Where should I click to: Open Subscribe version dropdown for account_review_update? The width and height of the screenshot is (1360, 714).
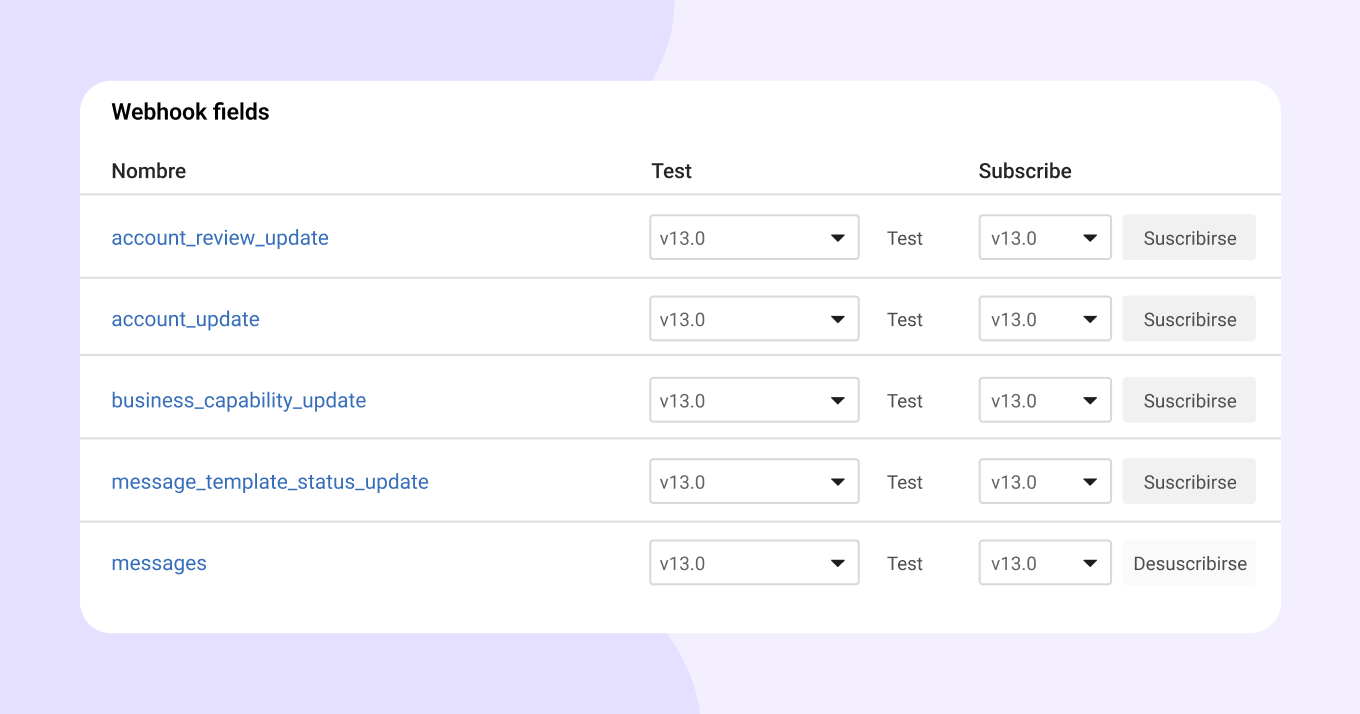tap(1044, 238)
